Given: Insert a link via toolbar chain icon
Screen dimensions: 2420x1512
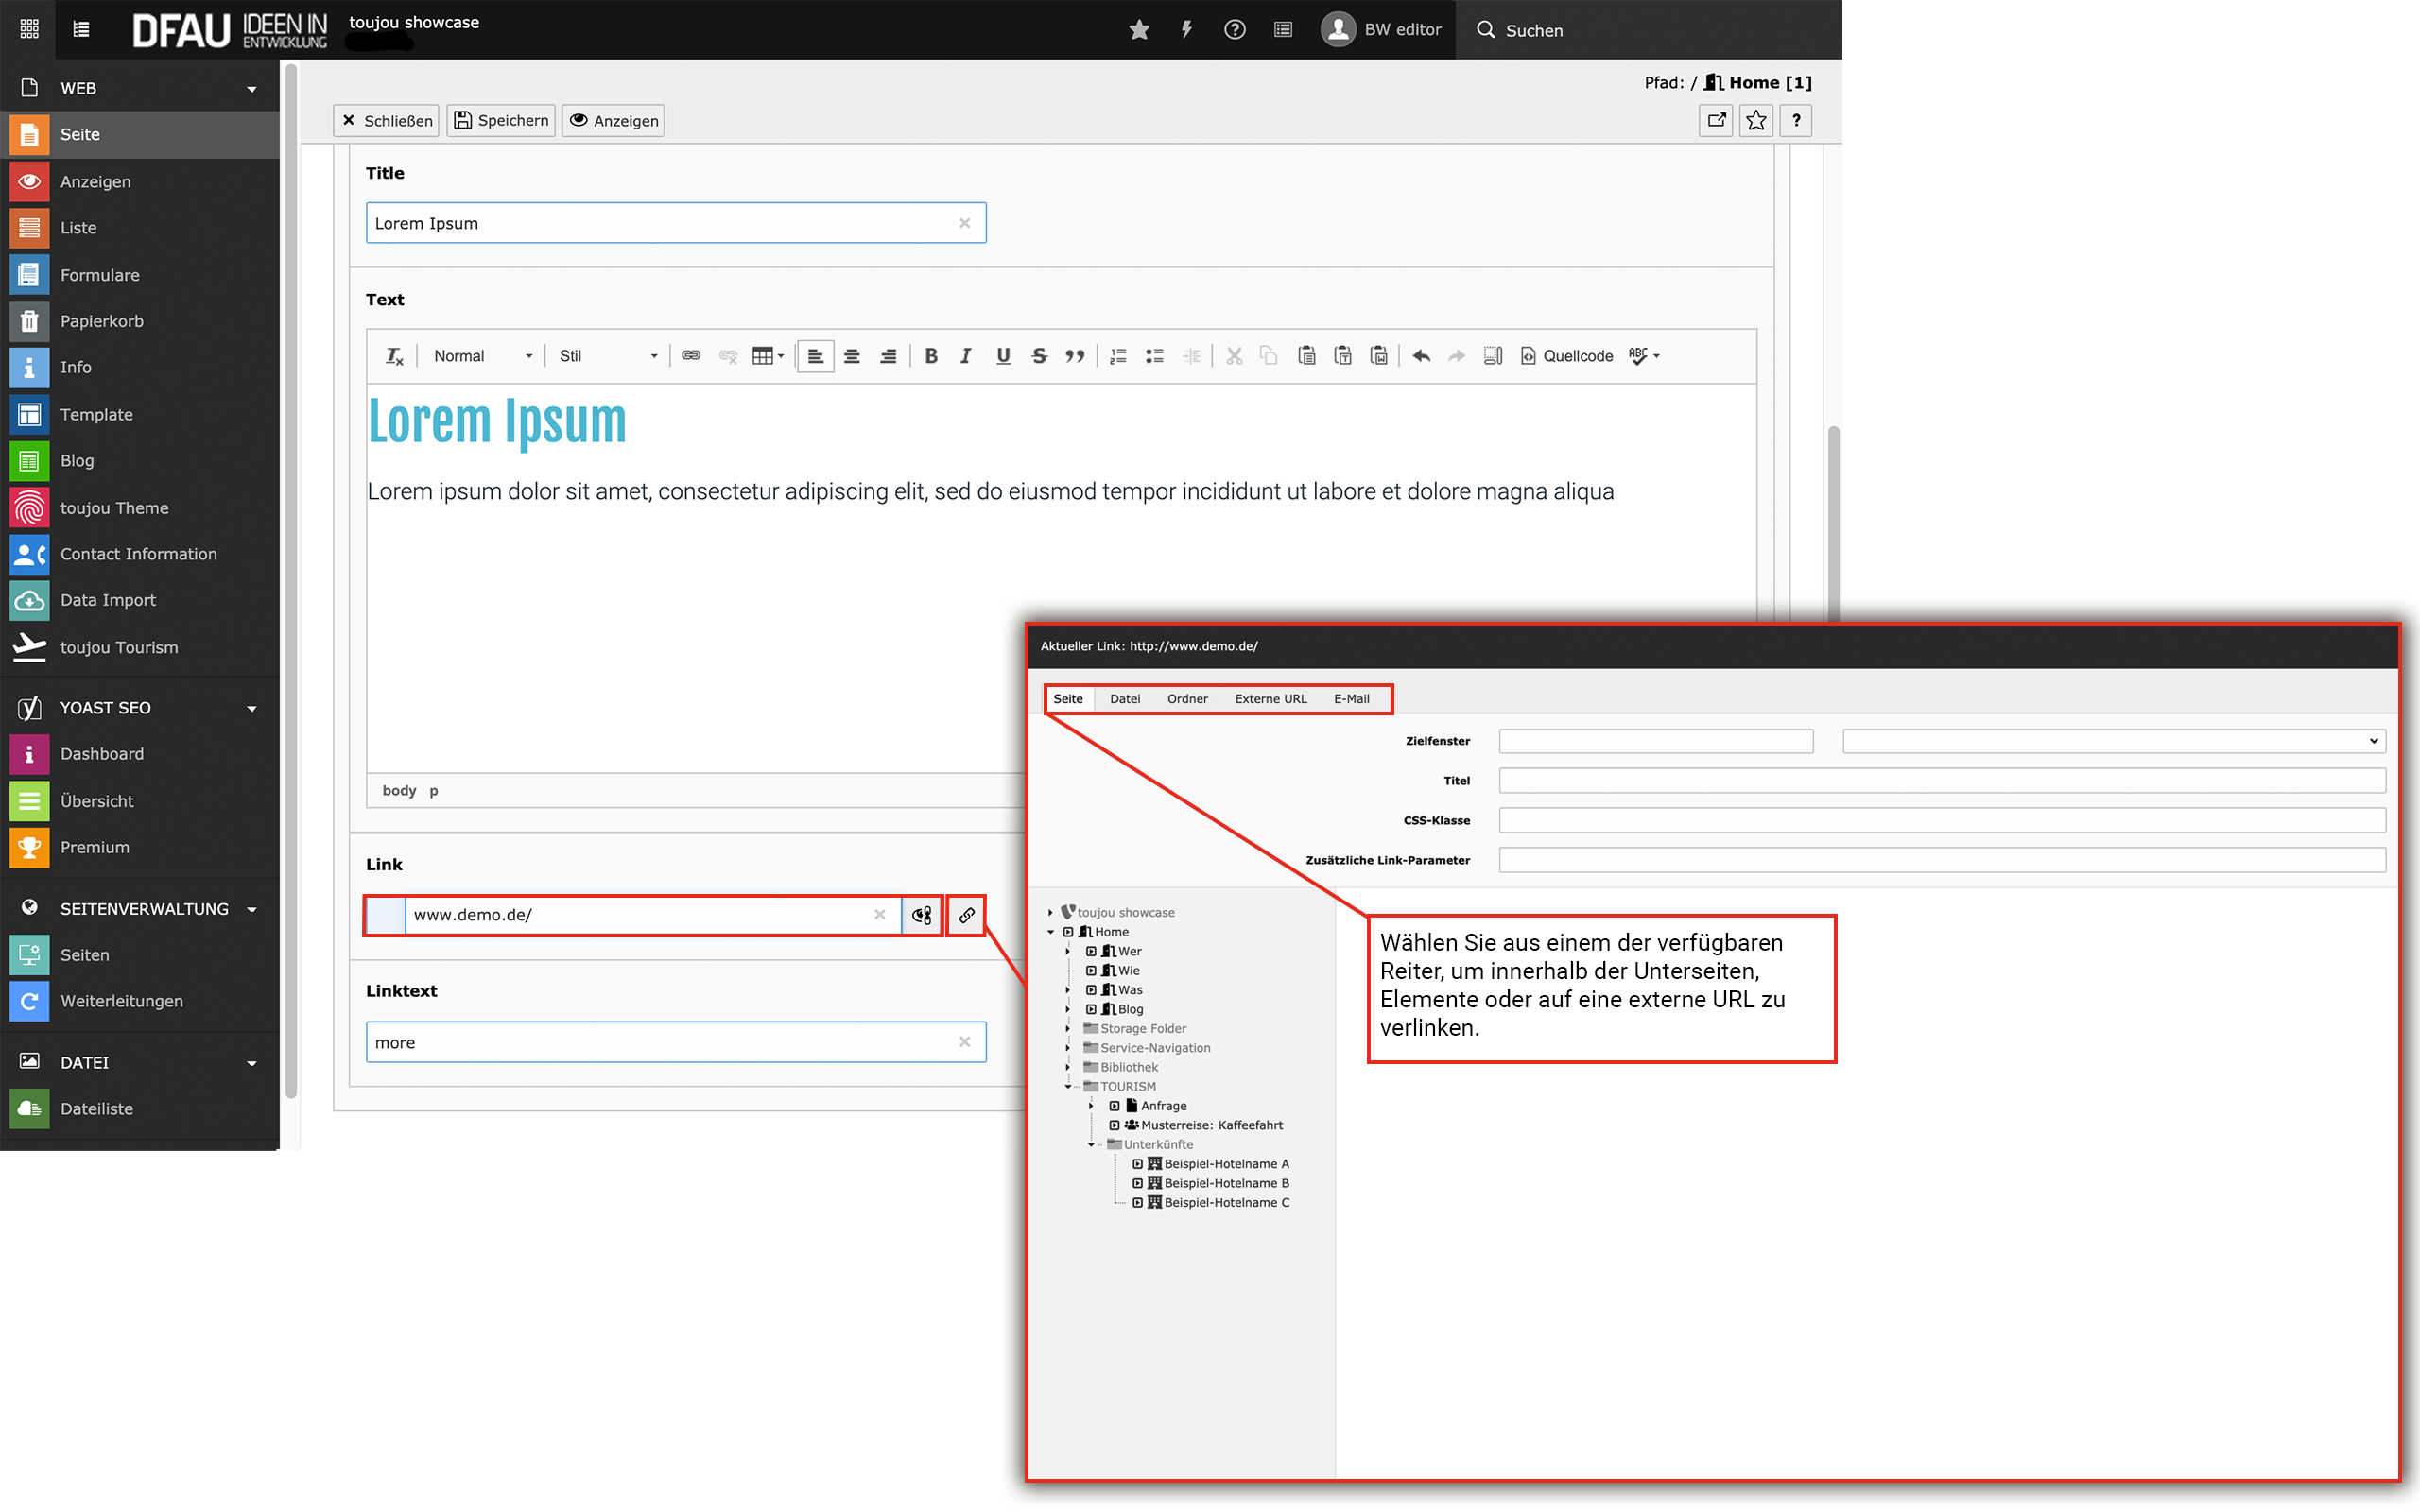Looking at the screenshot, I should [691, 356].
